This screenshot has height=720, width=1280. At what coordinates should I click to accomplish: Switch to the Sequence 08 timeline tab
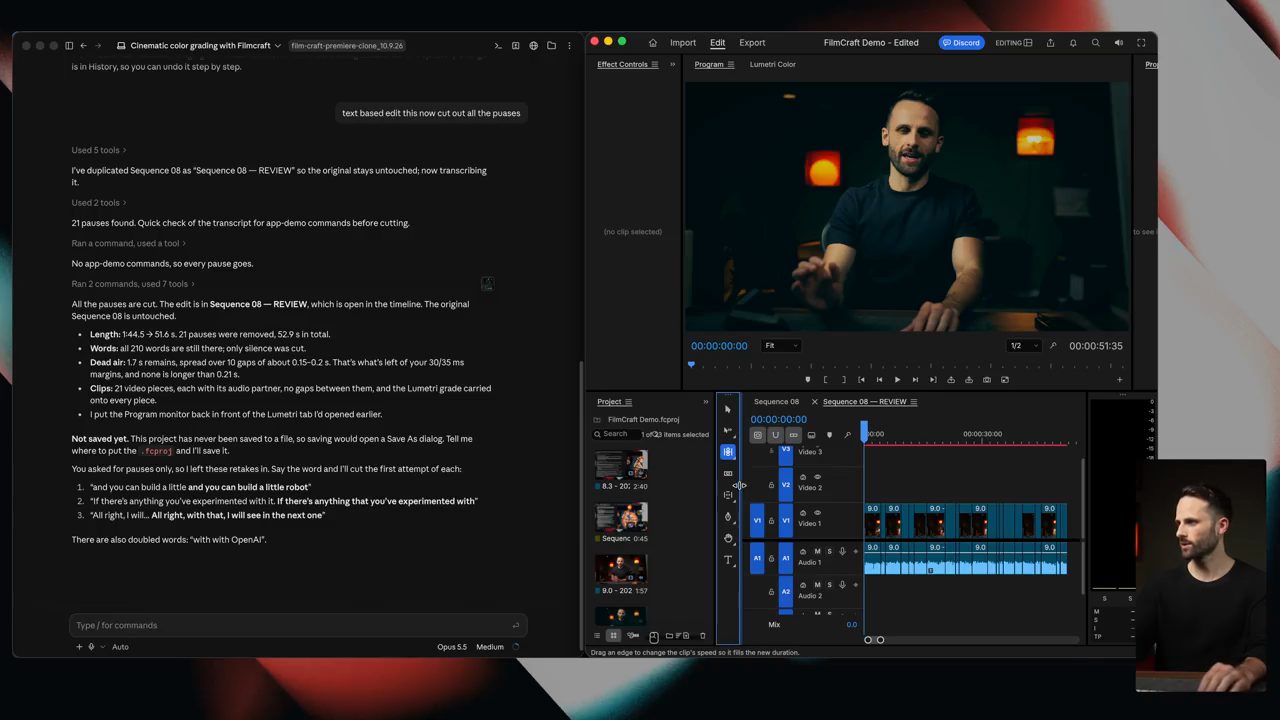(776, 402)
